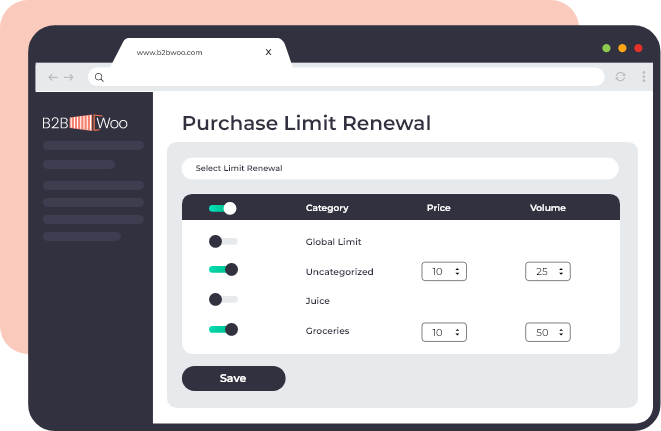
Task: Click the Category column header
Action: 327,208
